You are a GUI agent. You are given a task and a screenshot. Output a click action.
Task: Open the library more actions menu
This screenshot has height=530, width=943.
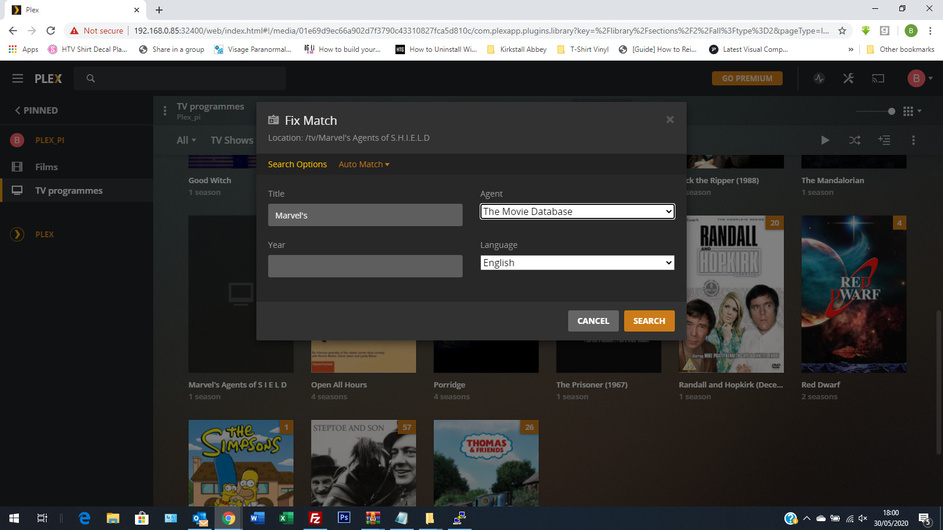click(913, 140)
